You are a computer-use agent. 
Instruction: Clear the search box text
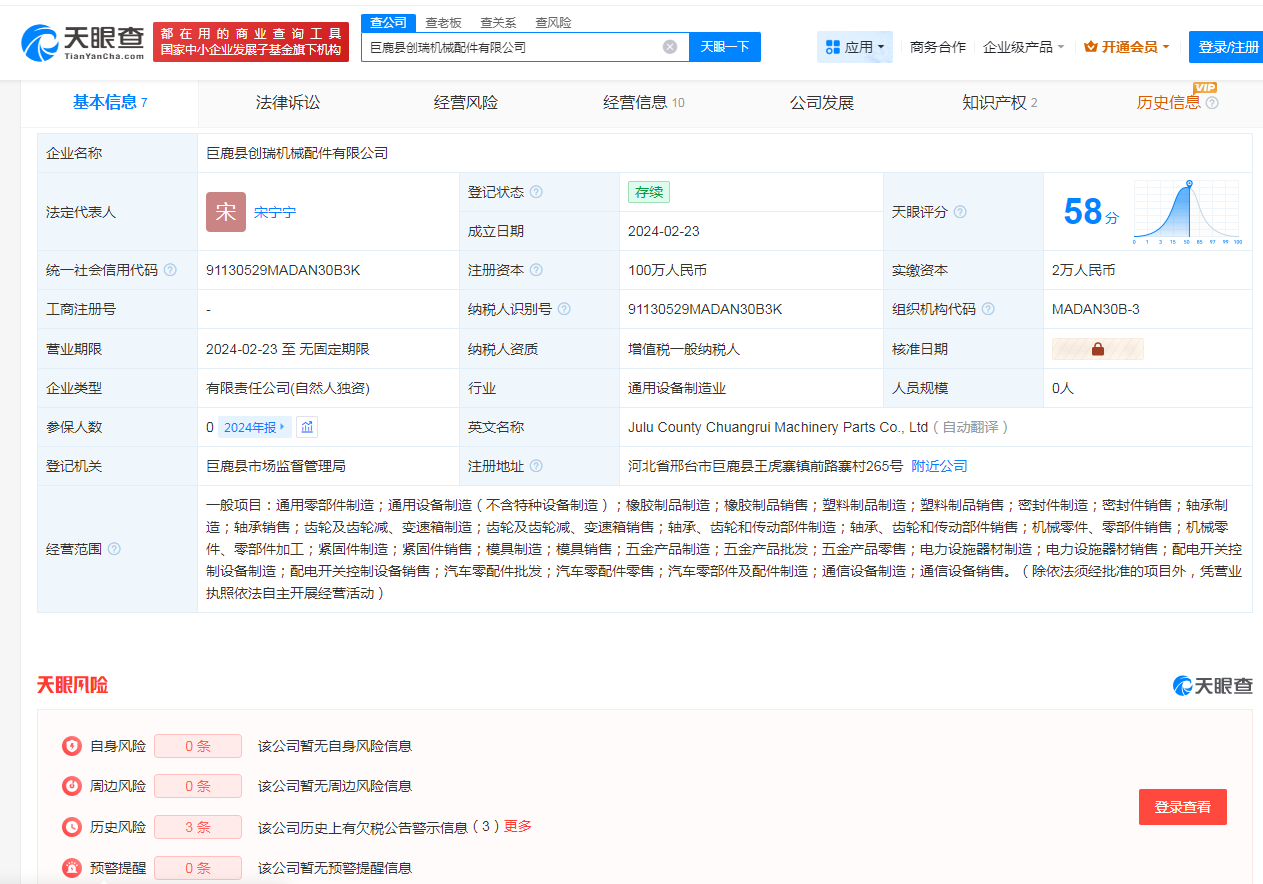670,47
